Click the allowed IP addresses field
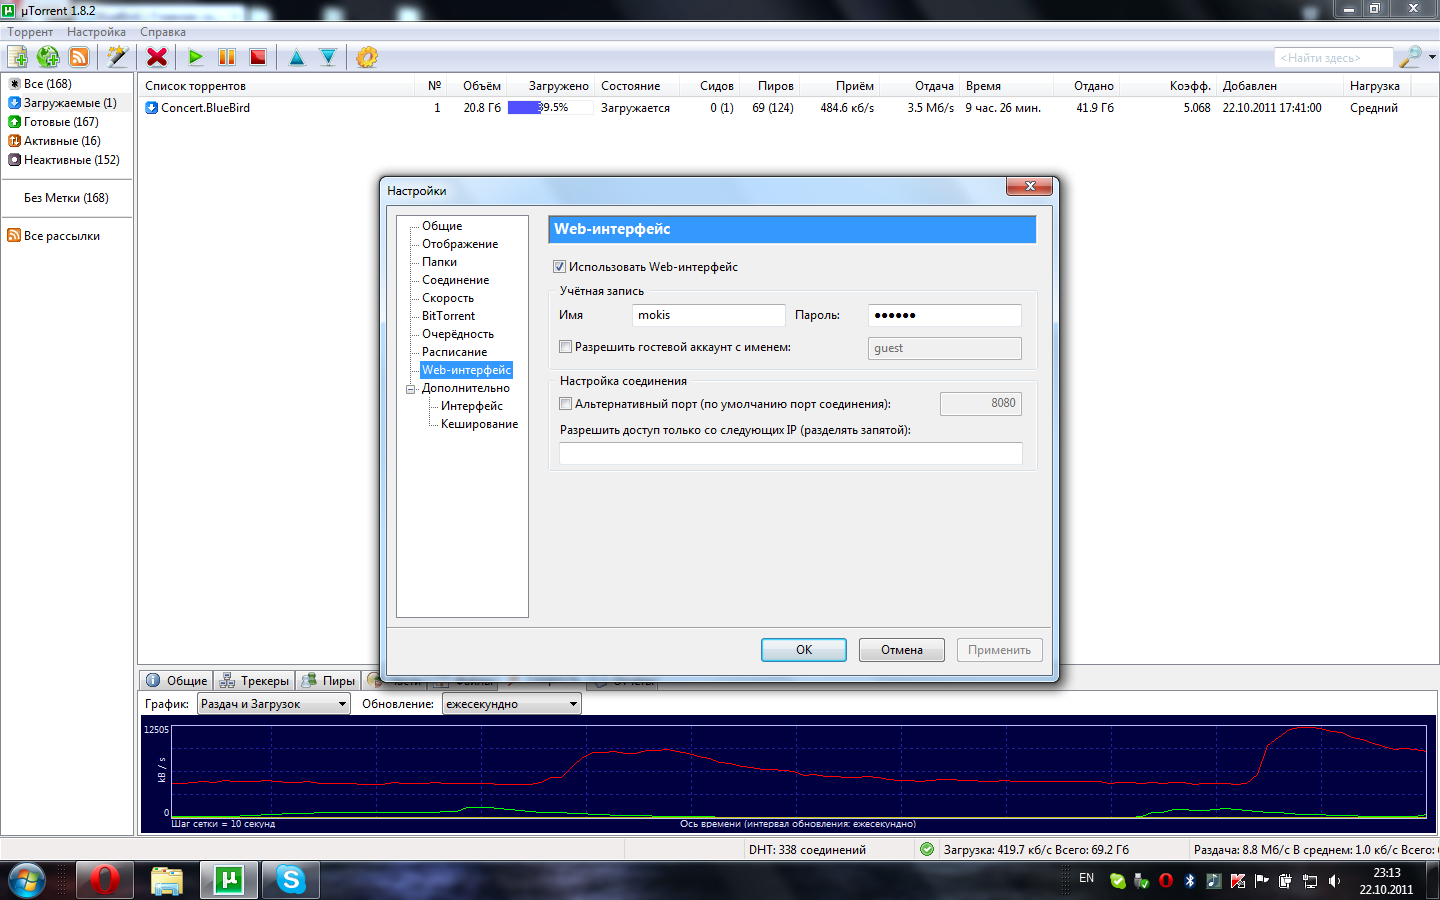Screen dimensions: 1440x900 click(791, 453)
